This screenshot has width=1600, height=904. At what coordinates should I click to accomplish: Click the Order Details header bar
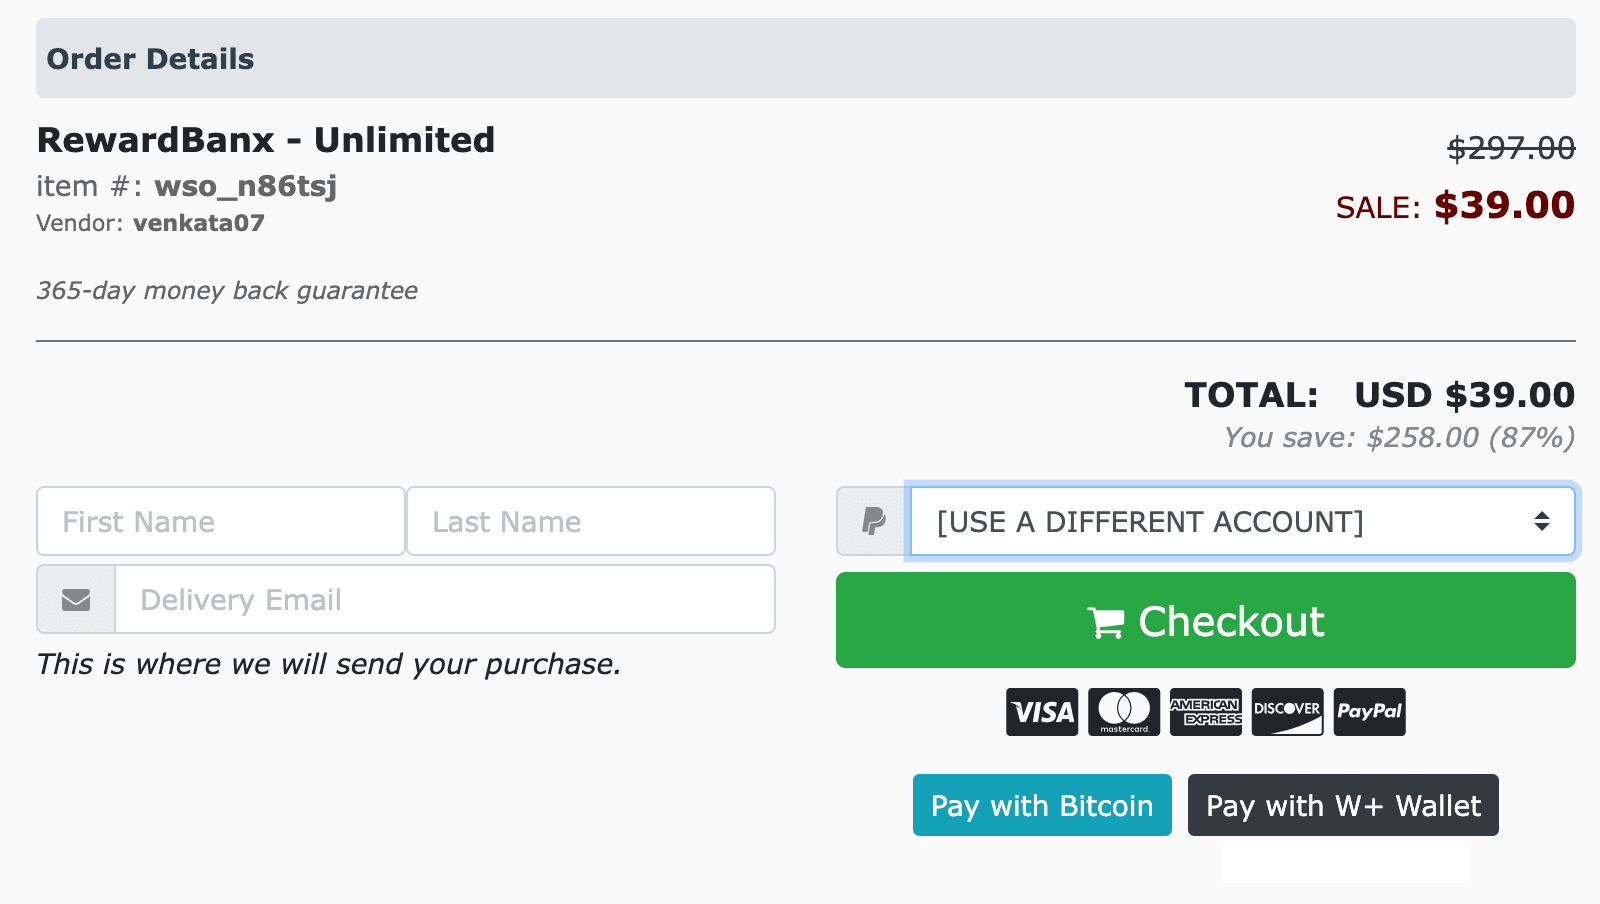click(x=806, y=58)
